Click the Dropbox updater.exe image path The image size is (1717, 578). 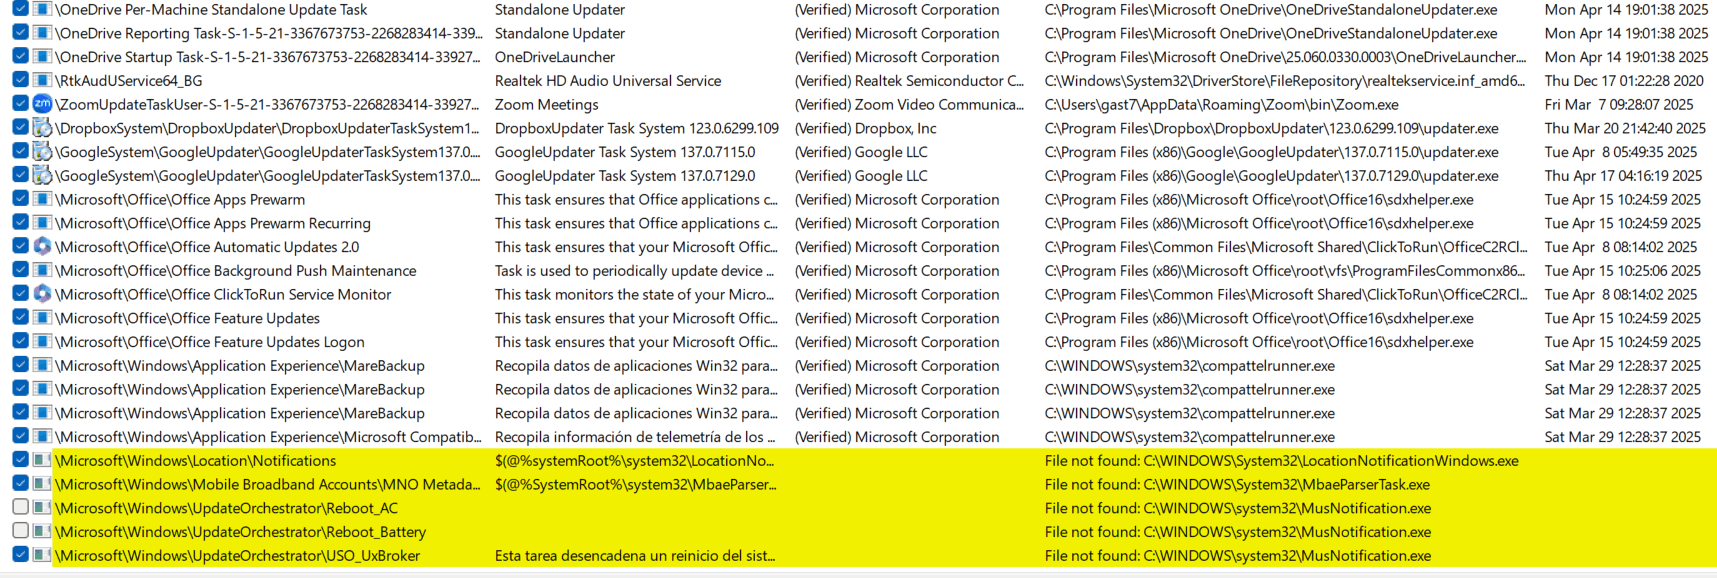(x=1272, y=128)
